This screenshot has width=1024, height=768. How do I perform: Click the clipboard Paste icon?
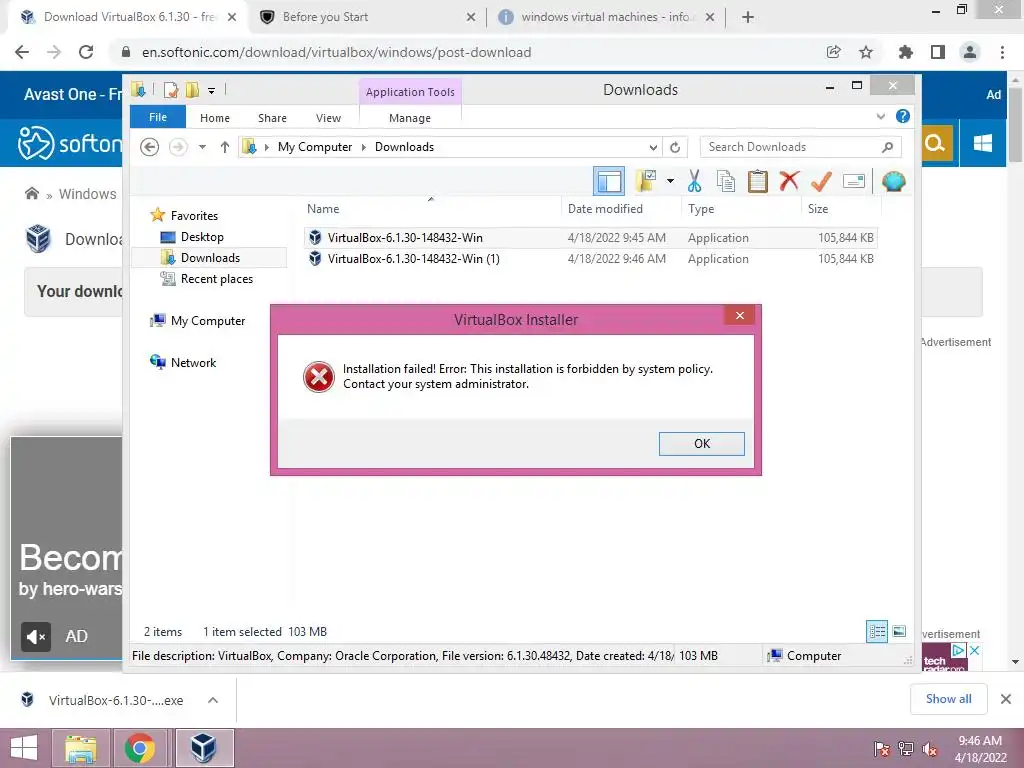tap(758, 181)
